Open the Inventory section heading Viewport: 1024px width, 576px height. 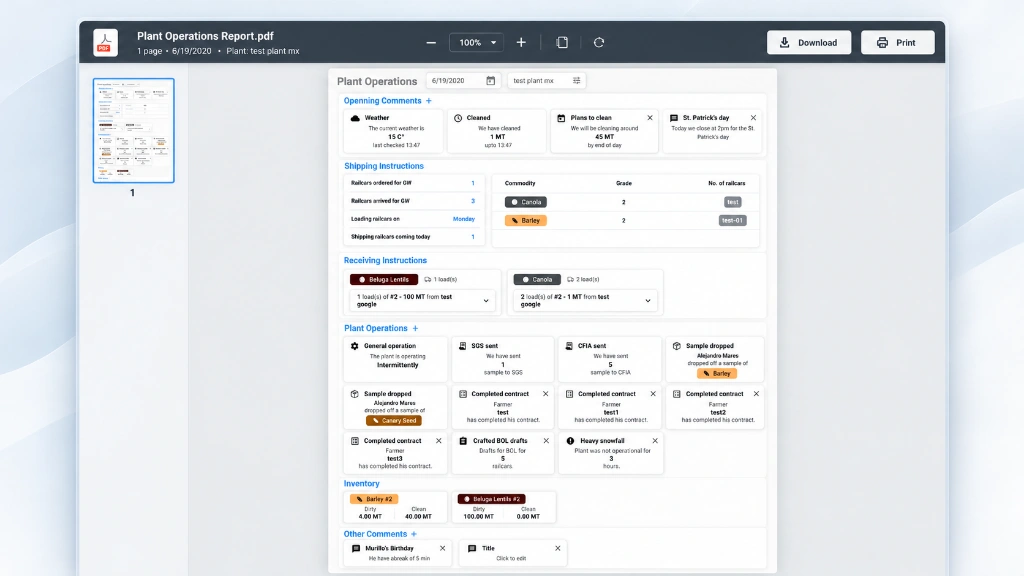[x=362, y=484]
